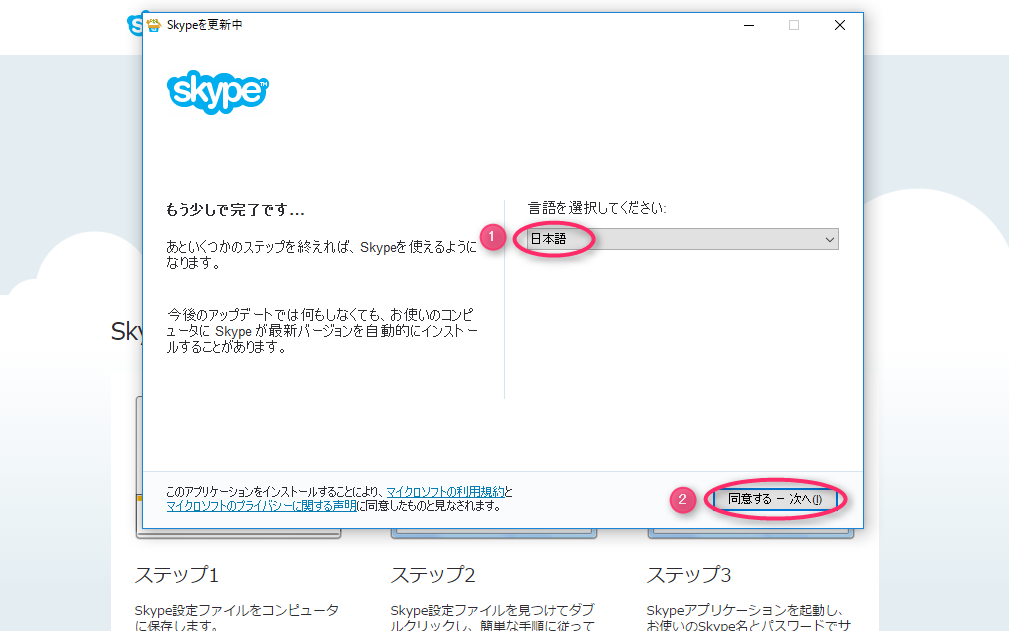The width and height of the screenshot is (1009, 631).
Task: Click the もう少しで完了です... heading
Action: tap(235, 210)
